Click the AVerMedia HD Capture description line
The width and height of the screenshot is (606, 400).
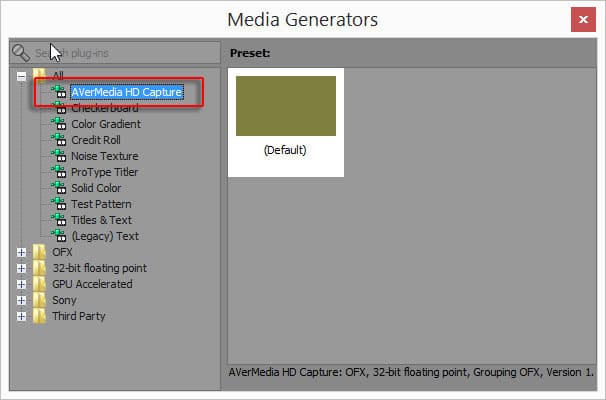(x=411, y=373)
